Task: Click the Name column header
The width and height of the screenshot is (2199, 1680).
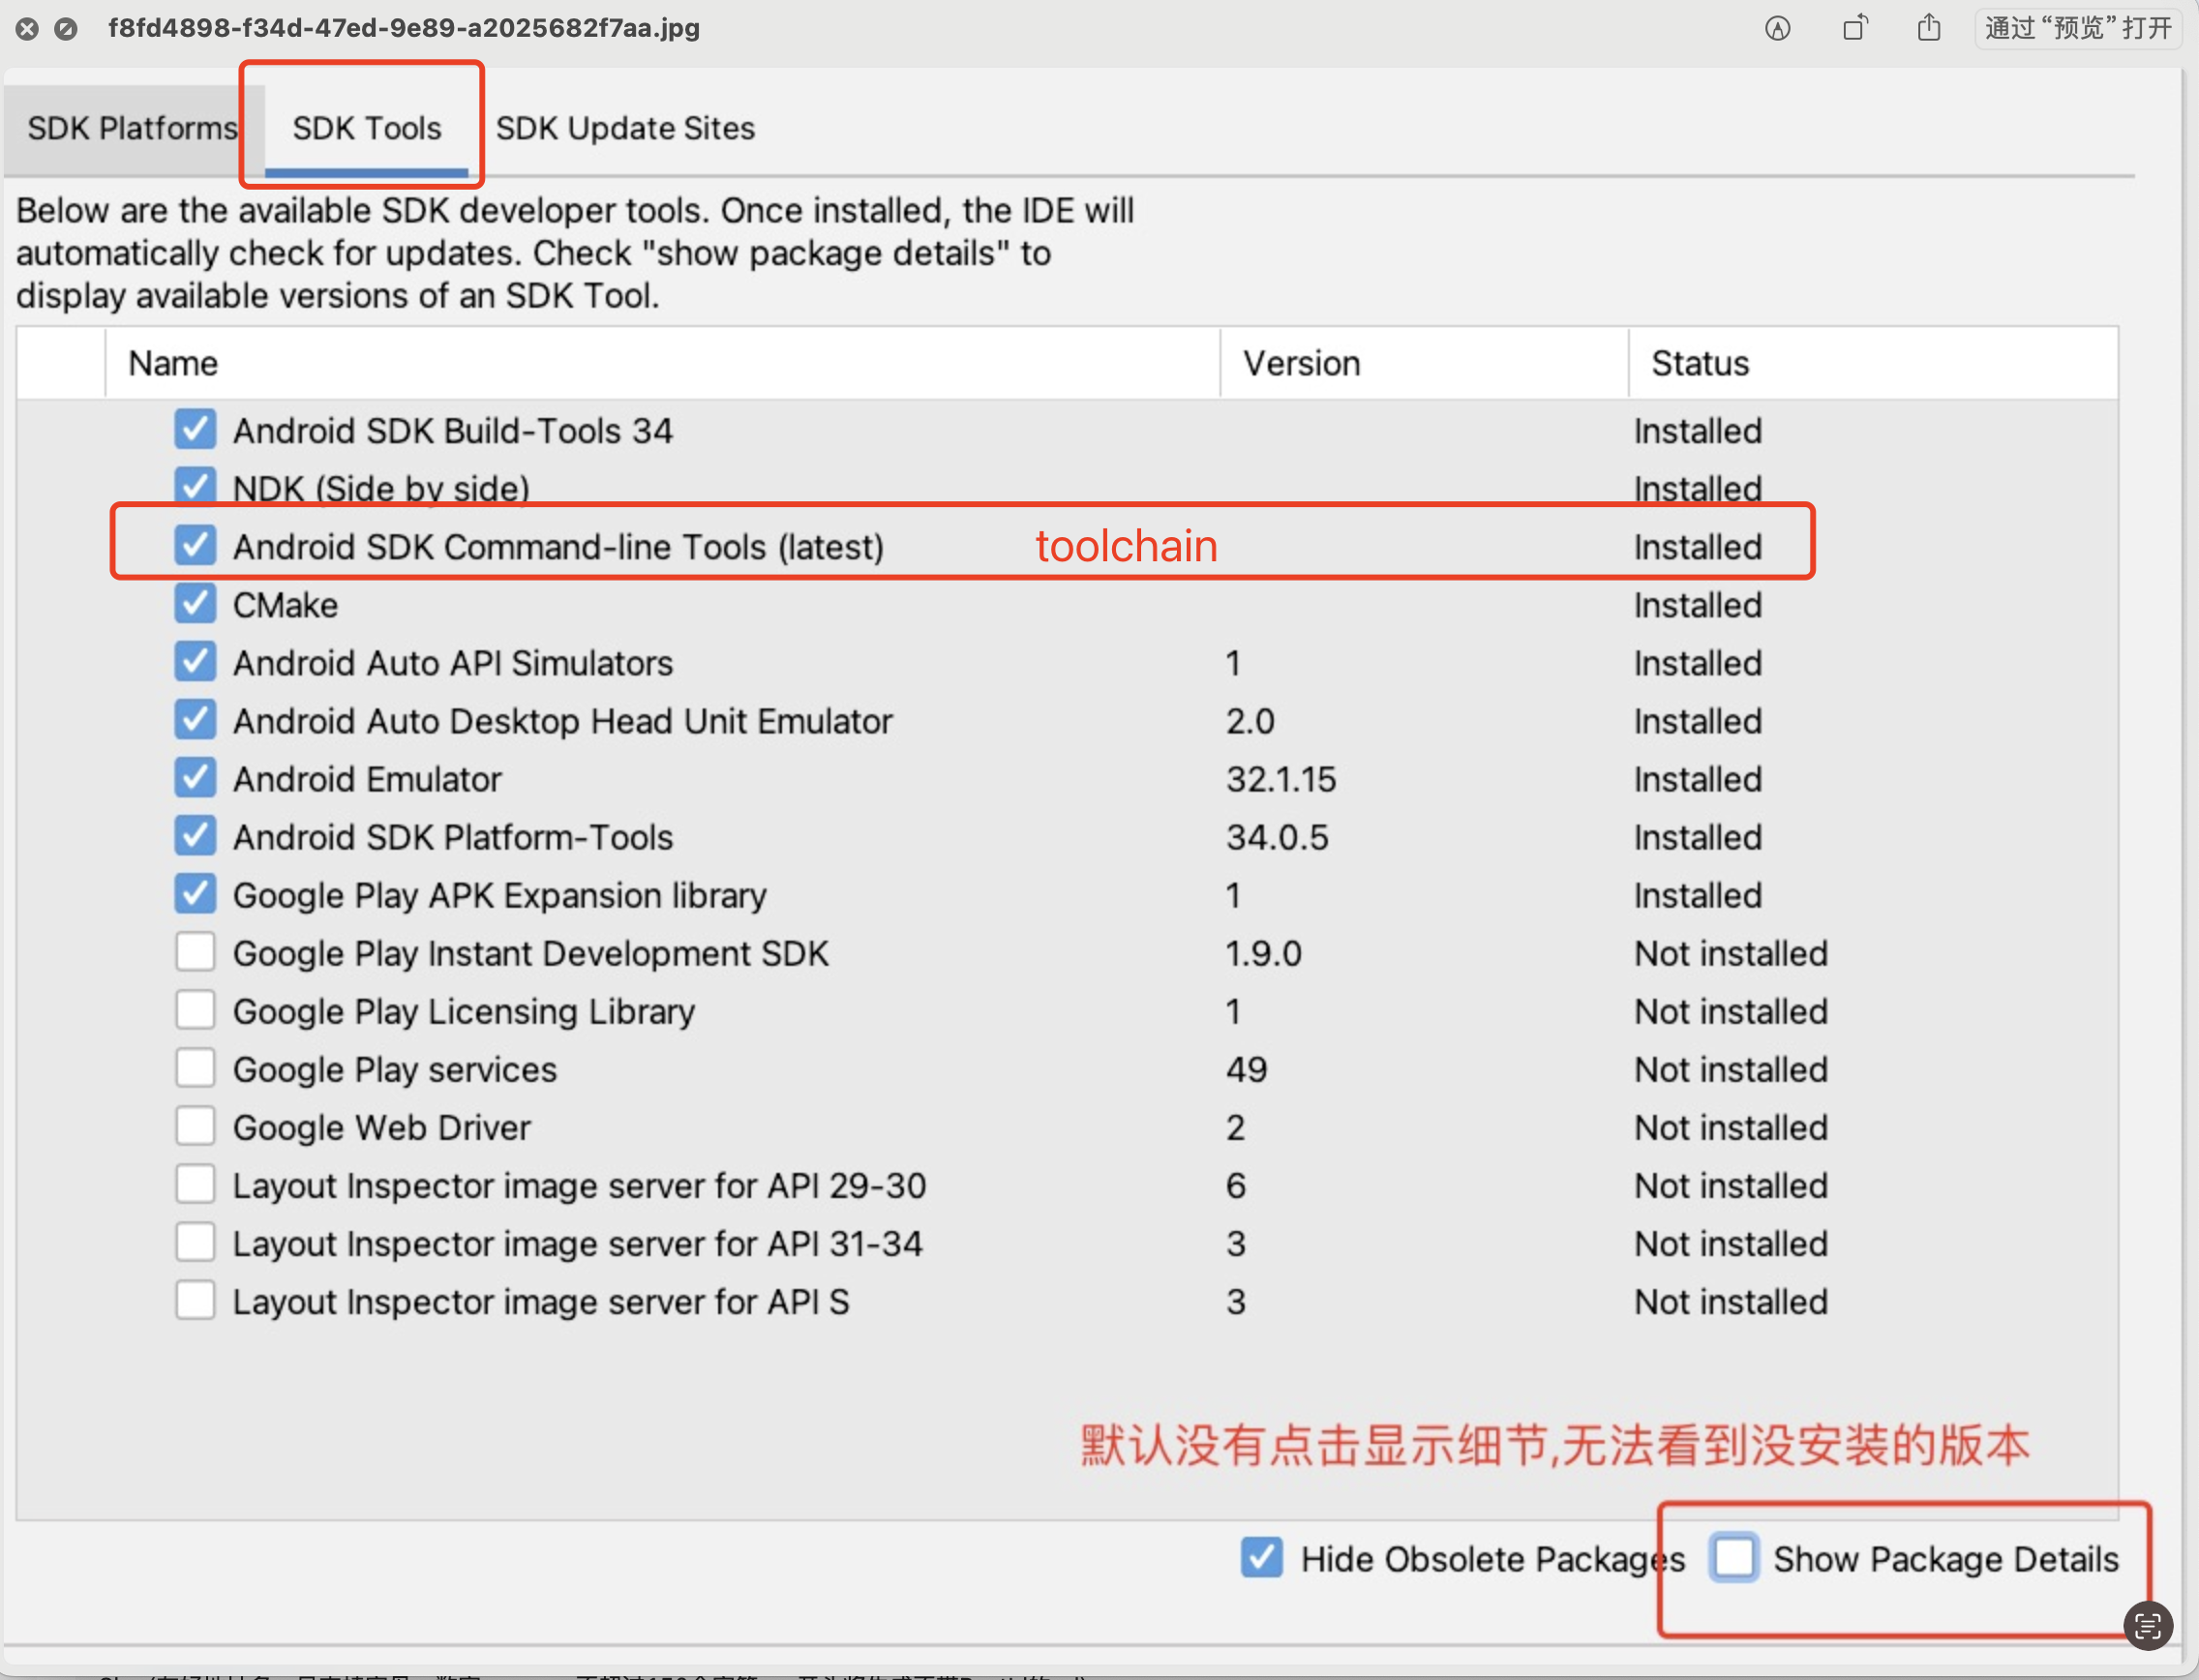Action: coord(173,363)
